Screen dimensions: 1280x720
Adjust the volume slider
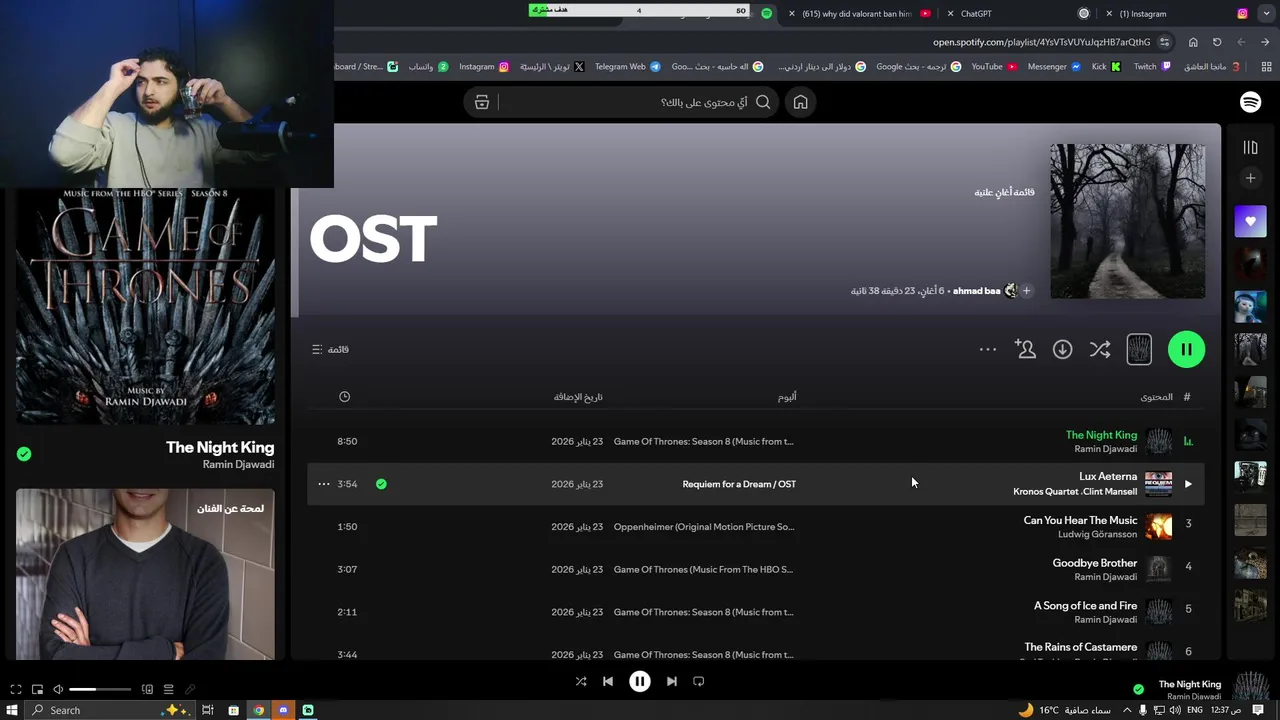pyautogui.click(x=100, y=689)
